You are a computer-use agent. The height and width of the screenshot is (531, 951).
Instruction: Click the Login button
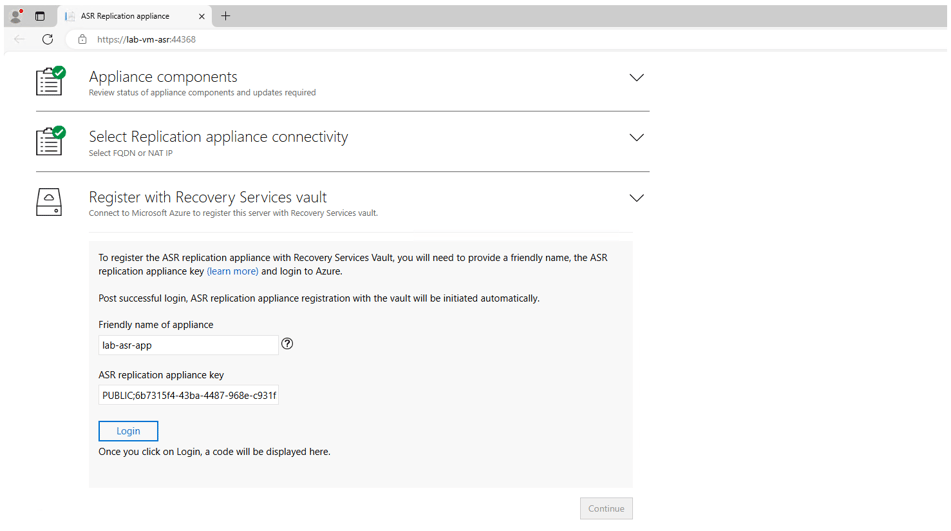[x=128, y=431]
